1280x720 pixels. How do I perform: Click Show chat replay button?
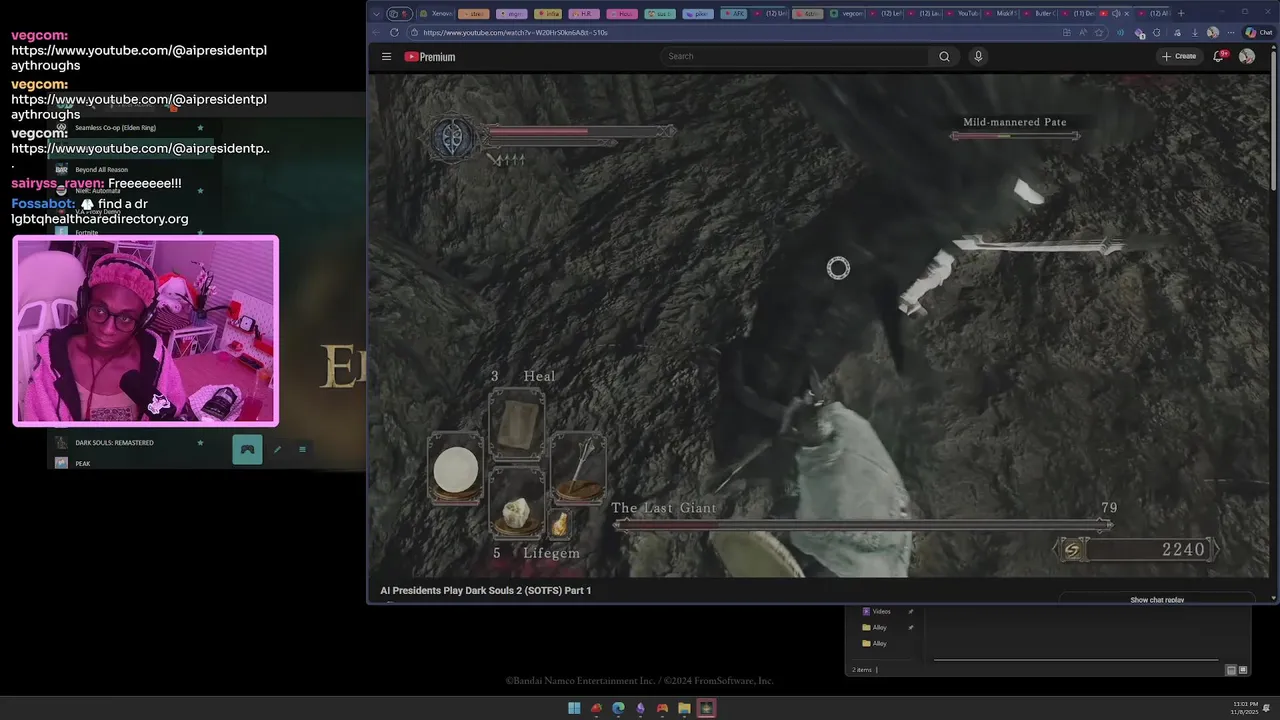(1157, 599)
